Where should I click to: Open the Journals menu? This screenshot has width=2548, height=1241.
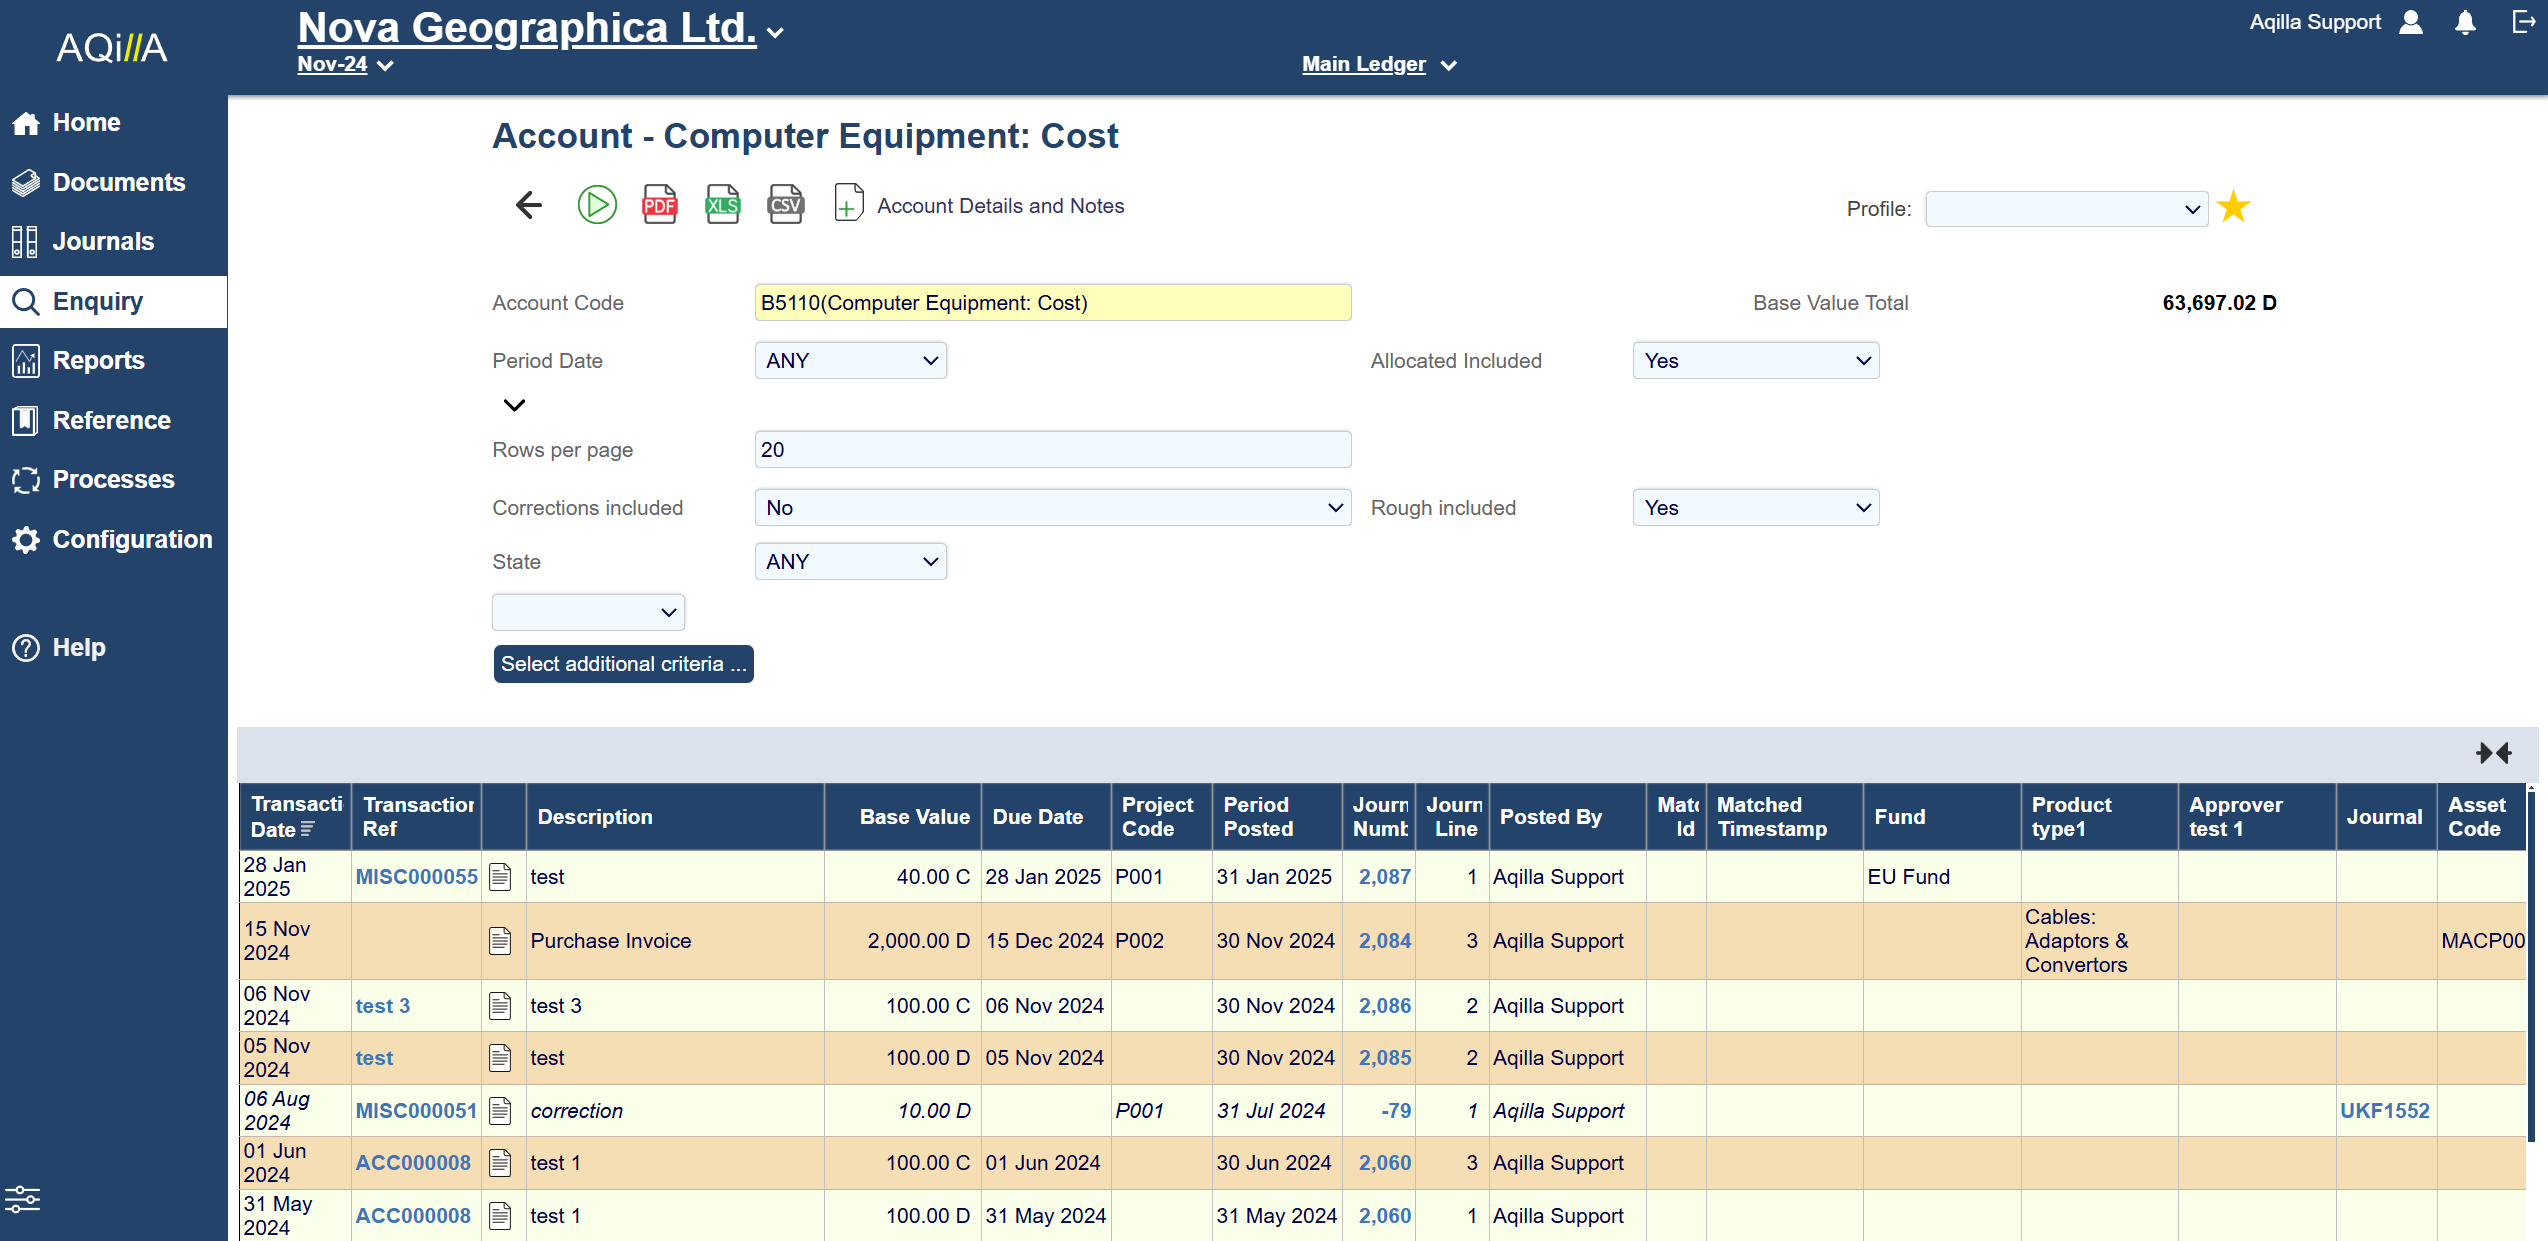(103, 242)
